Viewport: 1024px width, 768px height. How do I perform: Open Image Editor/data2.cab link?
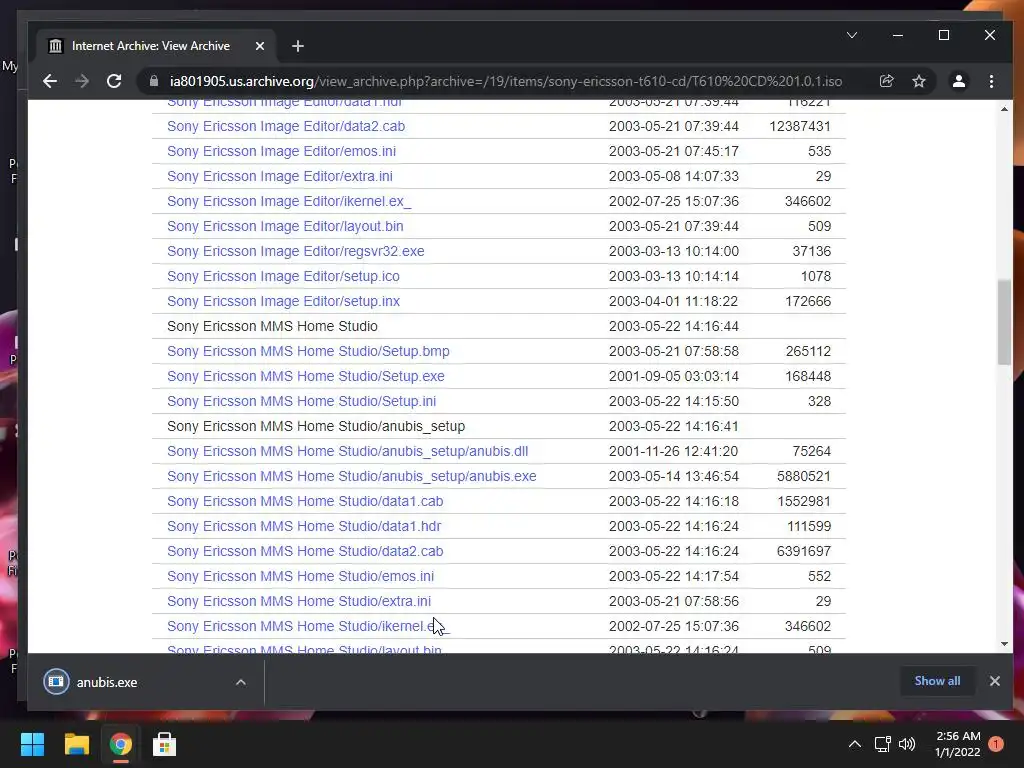click(x=285, y=126)
